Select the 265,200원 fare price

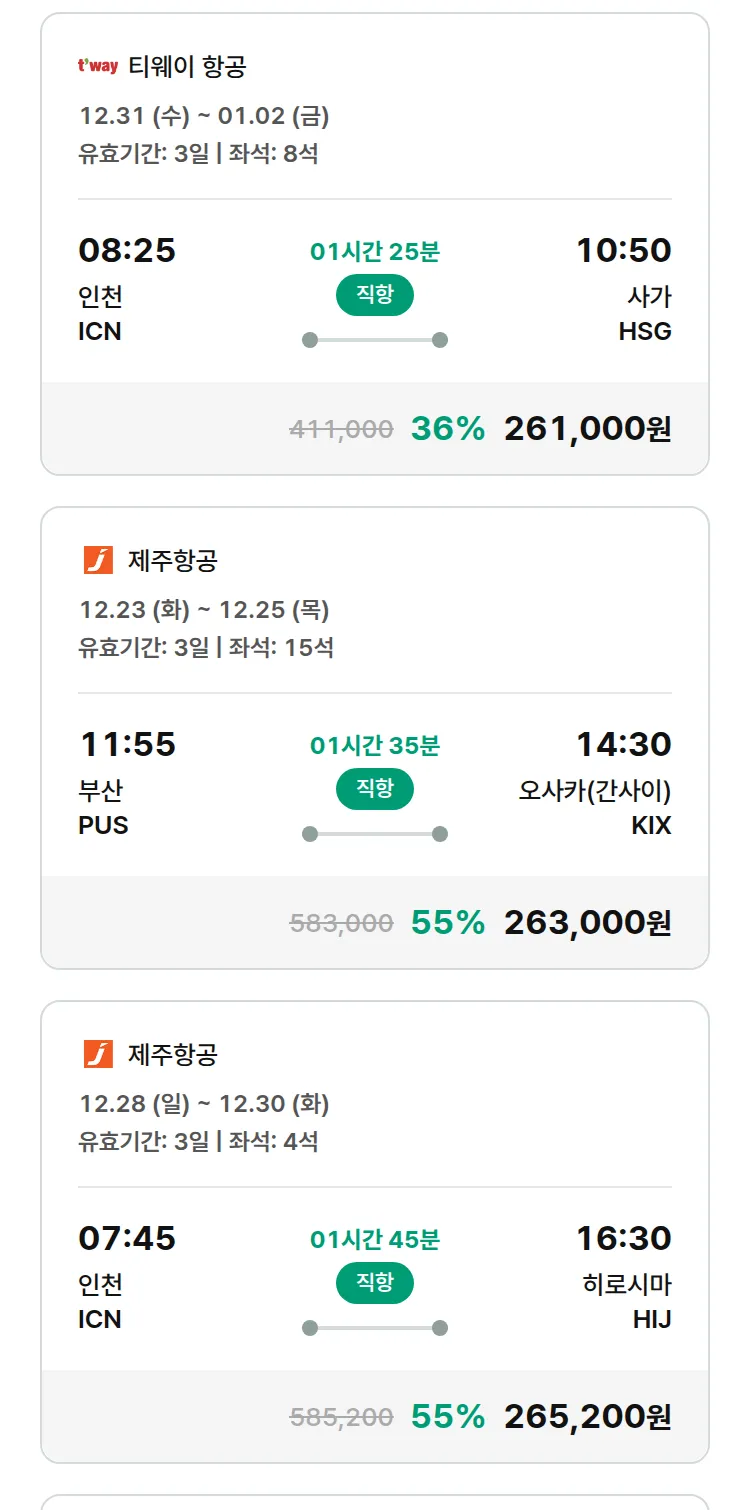[587, 1417]
